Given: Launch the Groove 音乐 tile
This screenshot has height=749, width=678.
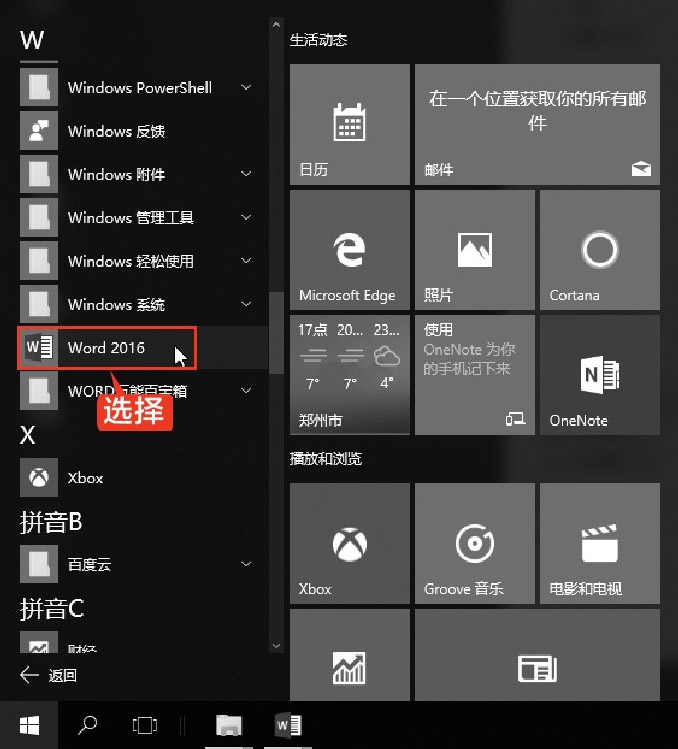Looking at the screenshot, I should [474, 543].
